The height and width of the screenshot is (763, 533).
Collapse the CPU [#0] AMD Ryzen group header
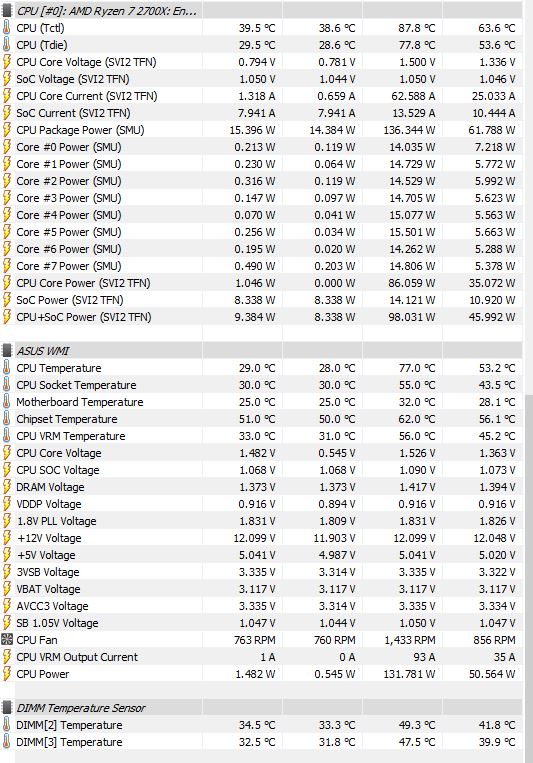point(106,11)
